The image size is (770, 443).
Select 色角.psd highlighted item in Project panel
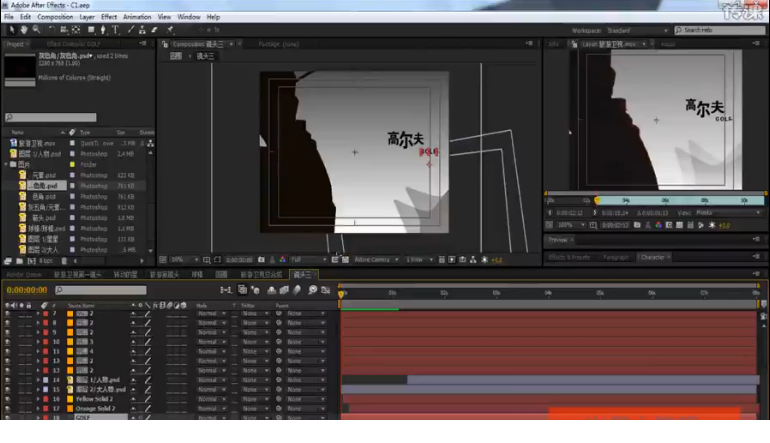click(x=45, y=186)
